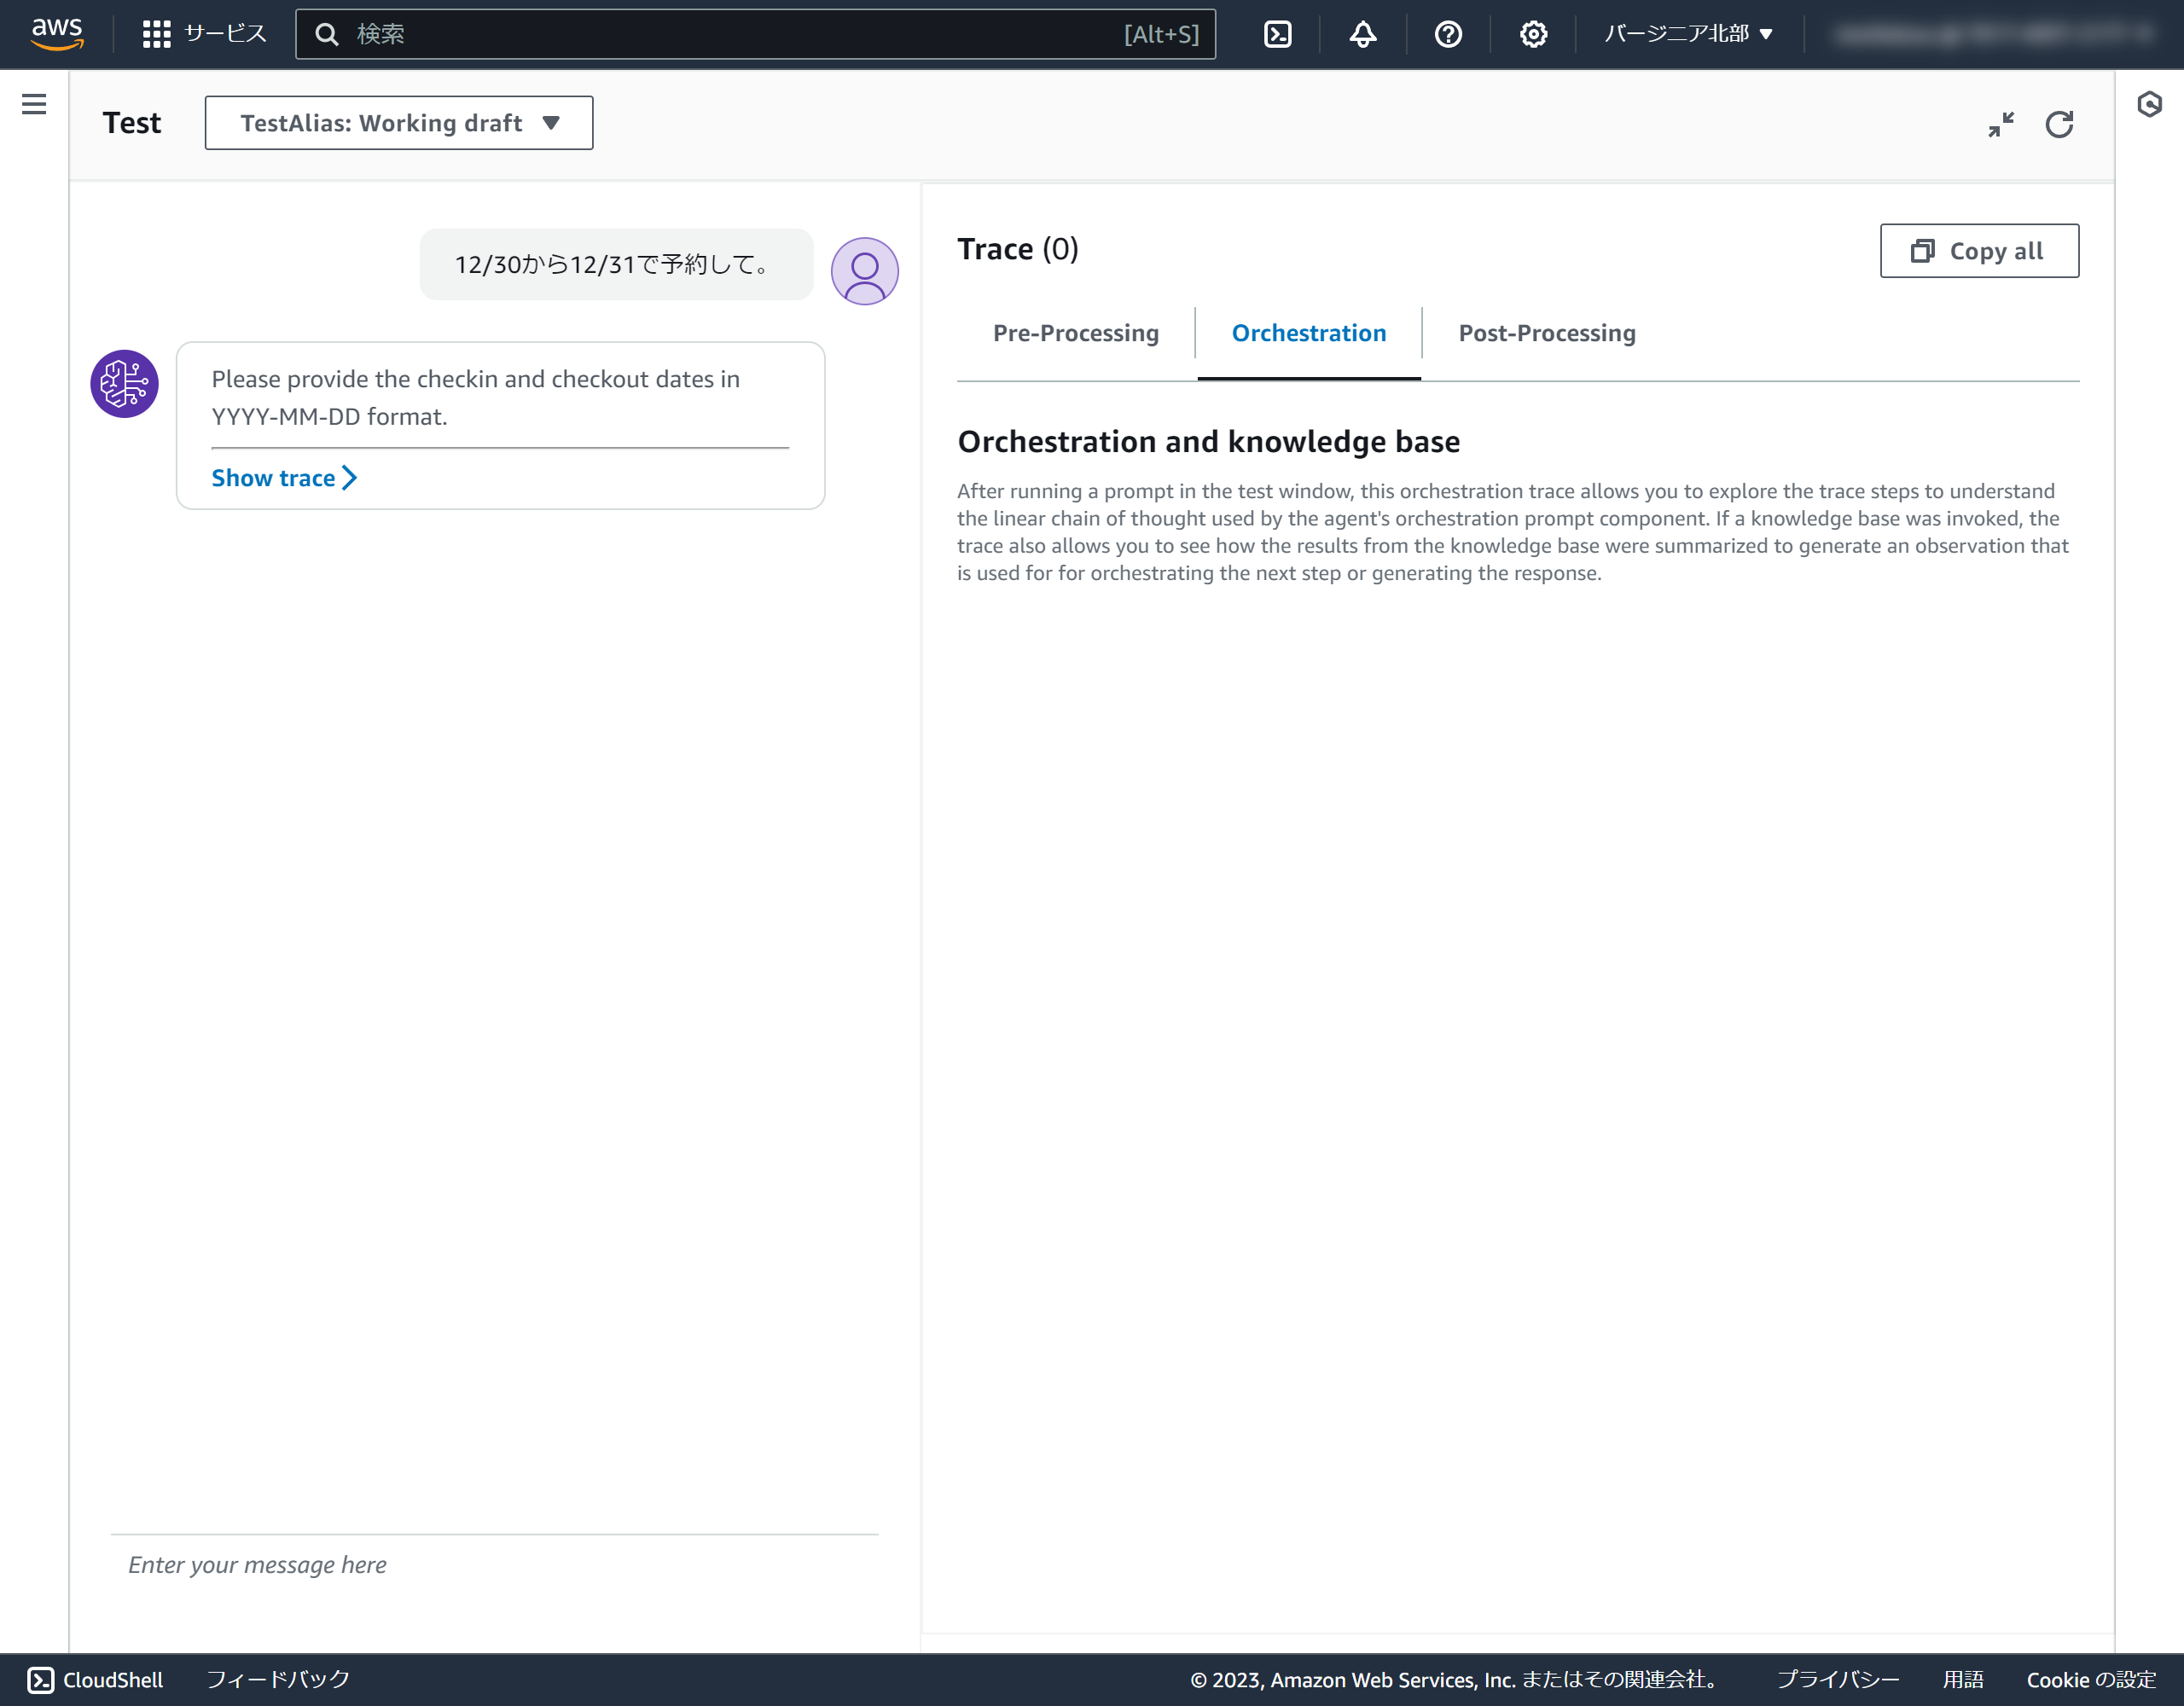Viewport: 2184px width, 1706px height.
Task: Open the right-side hexagon panel icon
Action: tap(2149, 104)
